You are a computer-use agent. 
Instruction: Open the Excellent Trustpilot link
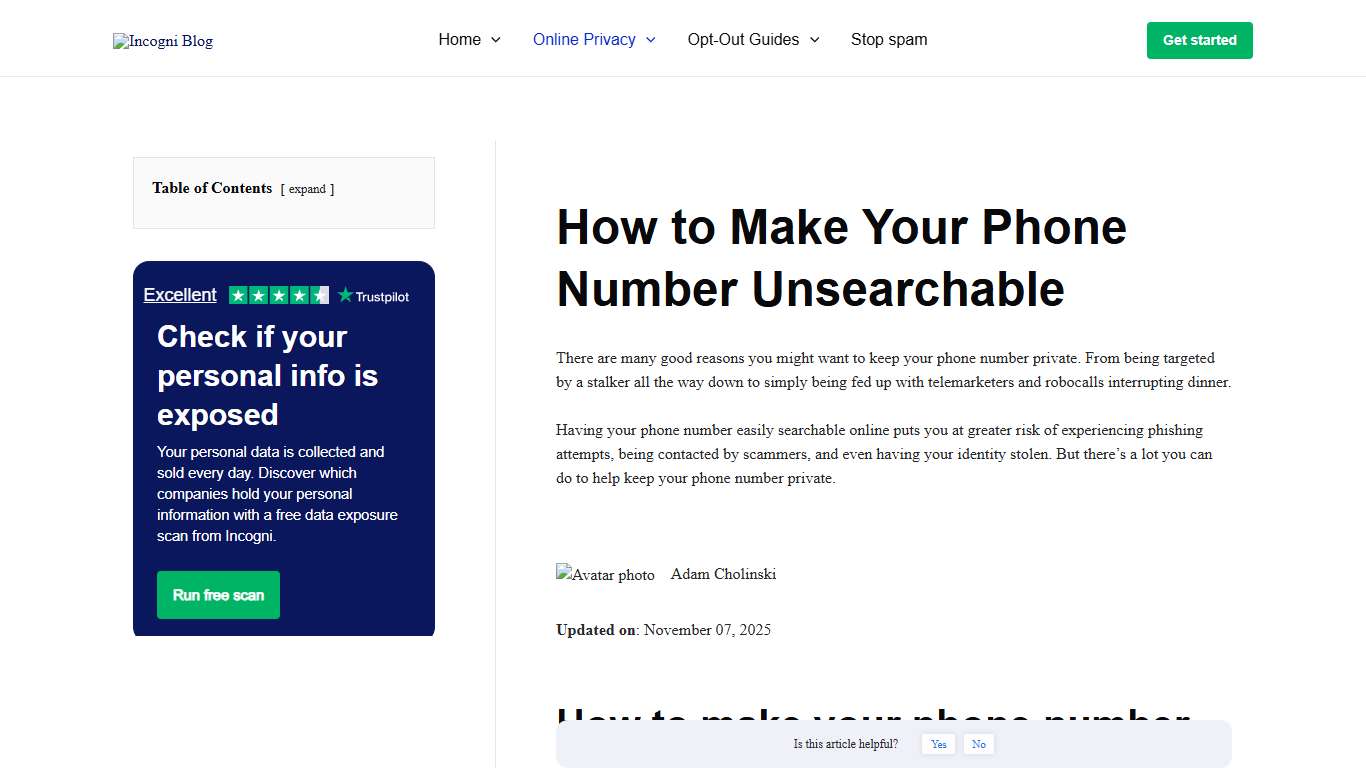coord(180,294)
